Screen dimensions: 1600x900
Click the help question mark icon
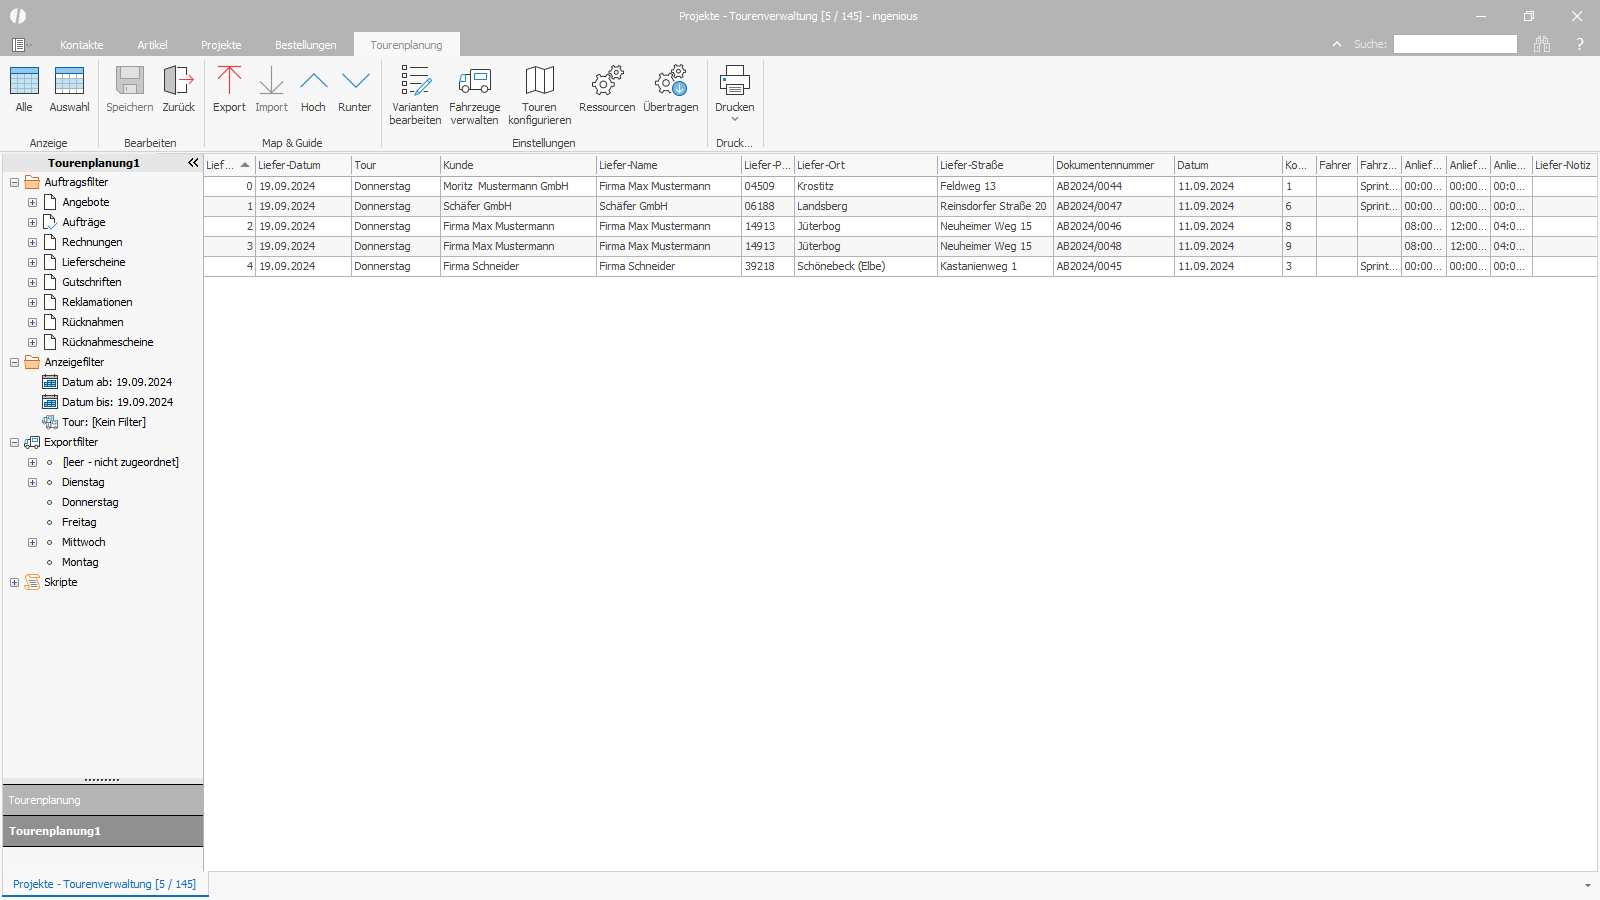[1580, 44]
